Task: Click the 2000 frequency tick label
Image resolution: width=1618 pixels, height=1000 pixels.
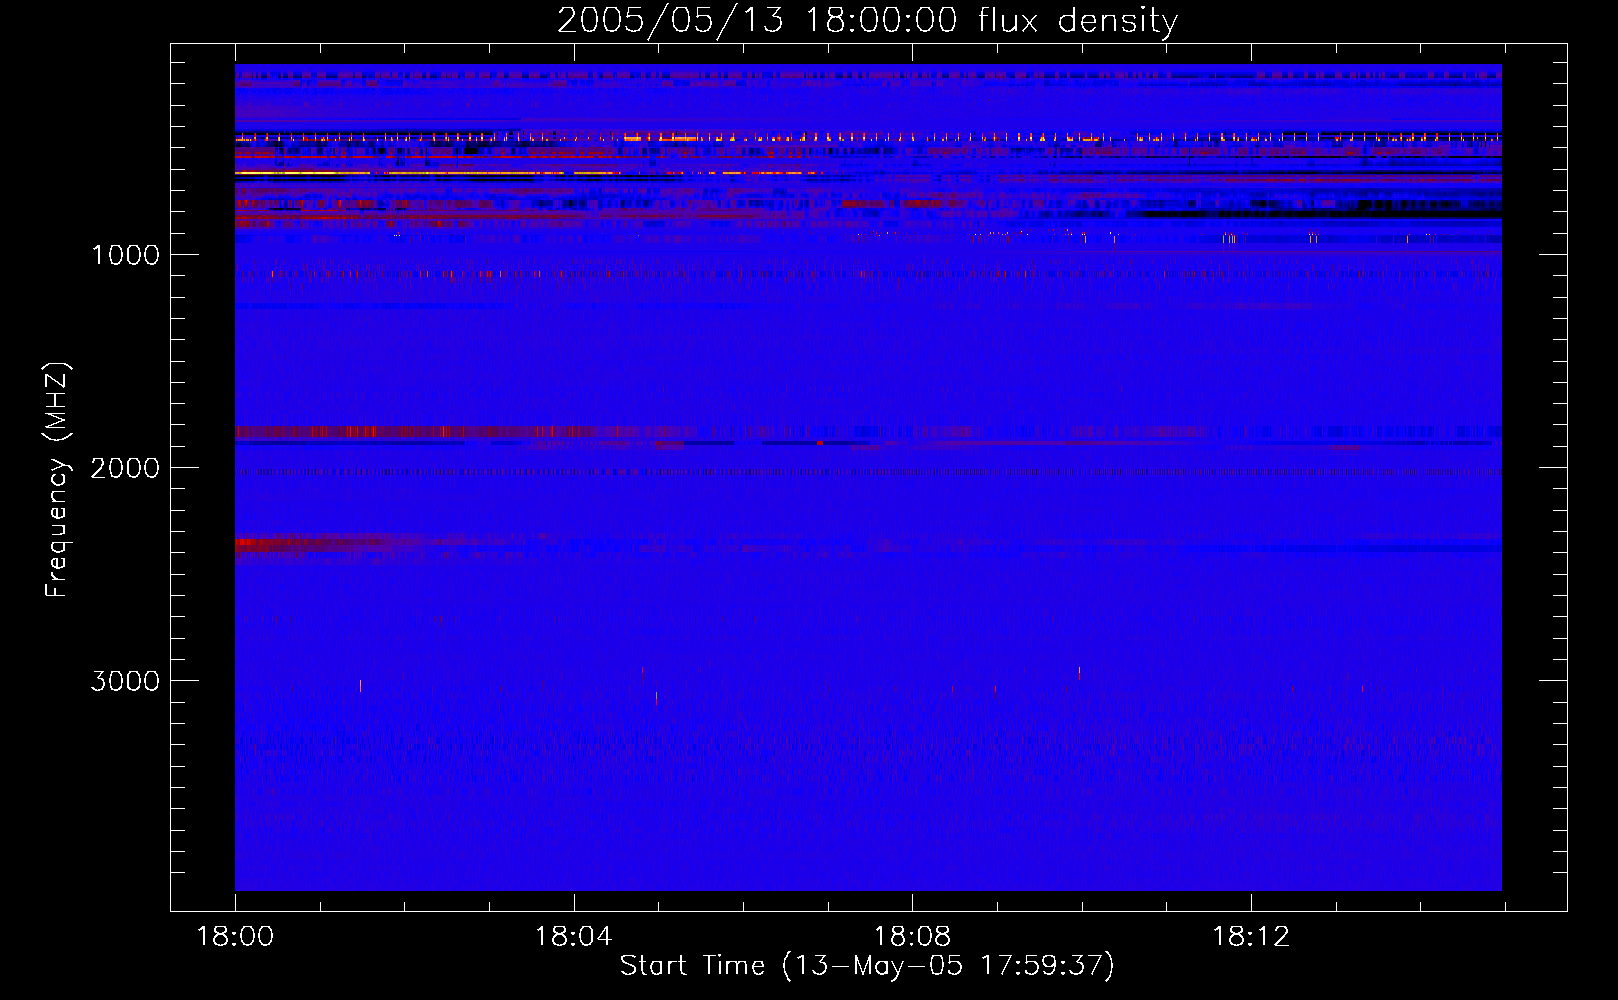Action: (x=125, y=468)
